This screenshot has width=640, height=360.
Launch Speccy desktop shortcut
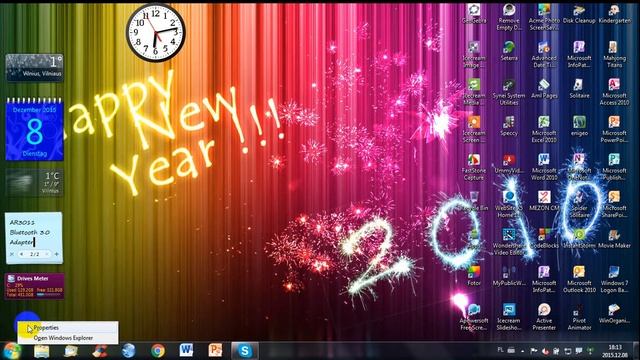point(509,126)
